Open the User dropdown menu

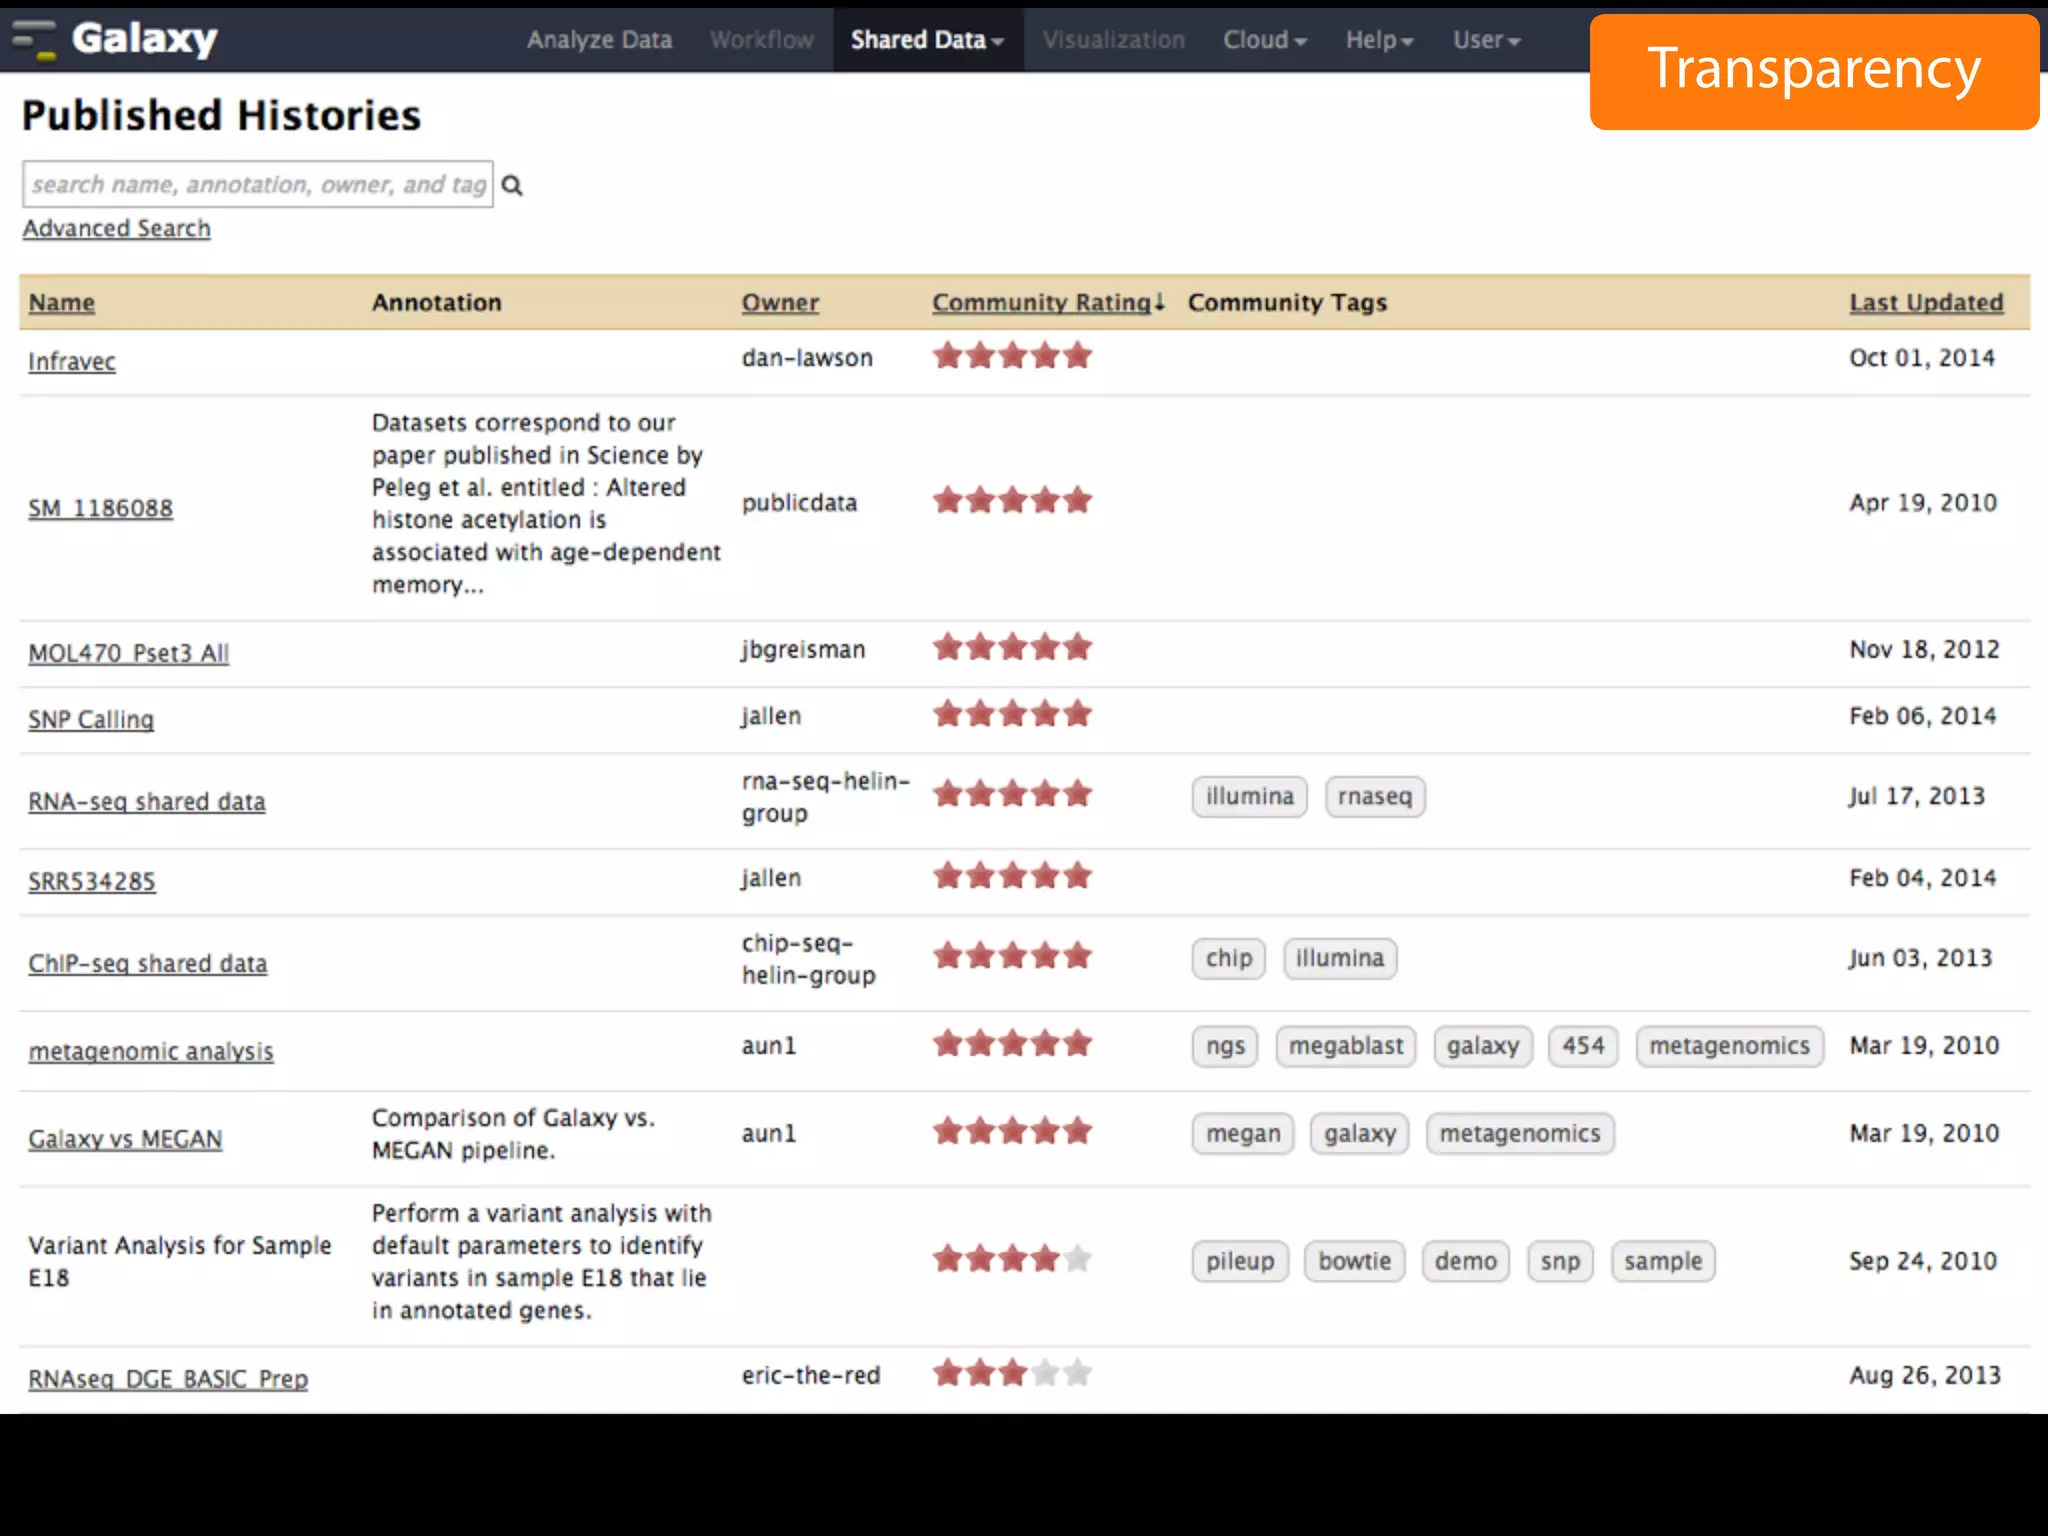(1486, 40)
